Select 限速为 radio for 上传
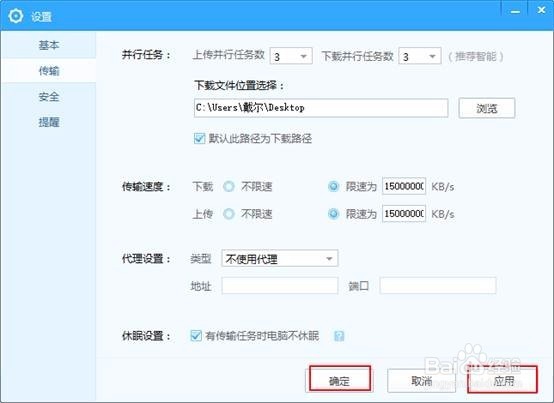 pos(334,214)
